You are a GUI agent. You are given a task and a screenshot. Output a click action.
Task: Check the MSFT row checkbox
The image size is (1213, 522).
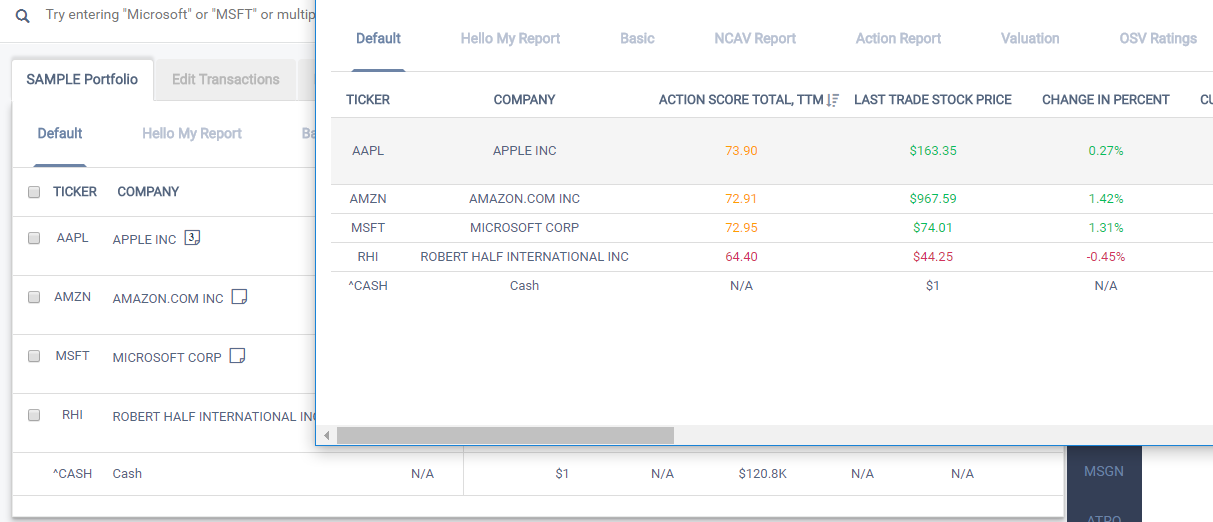pyautogui.click(x=34, y=356)
